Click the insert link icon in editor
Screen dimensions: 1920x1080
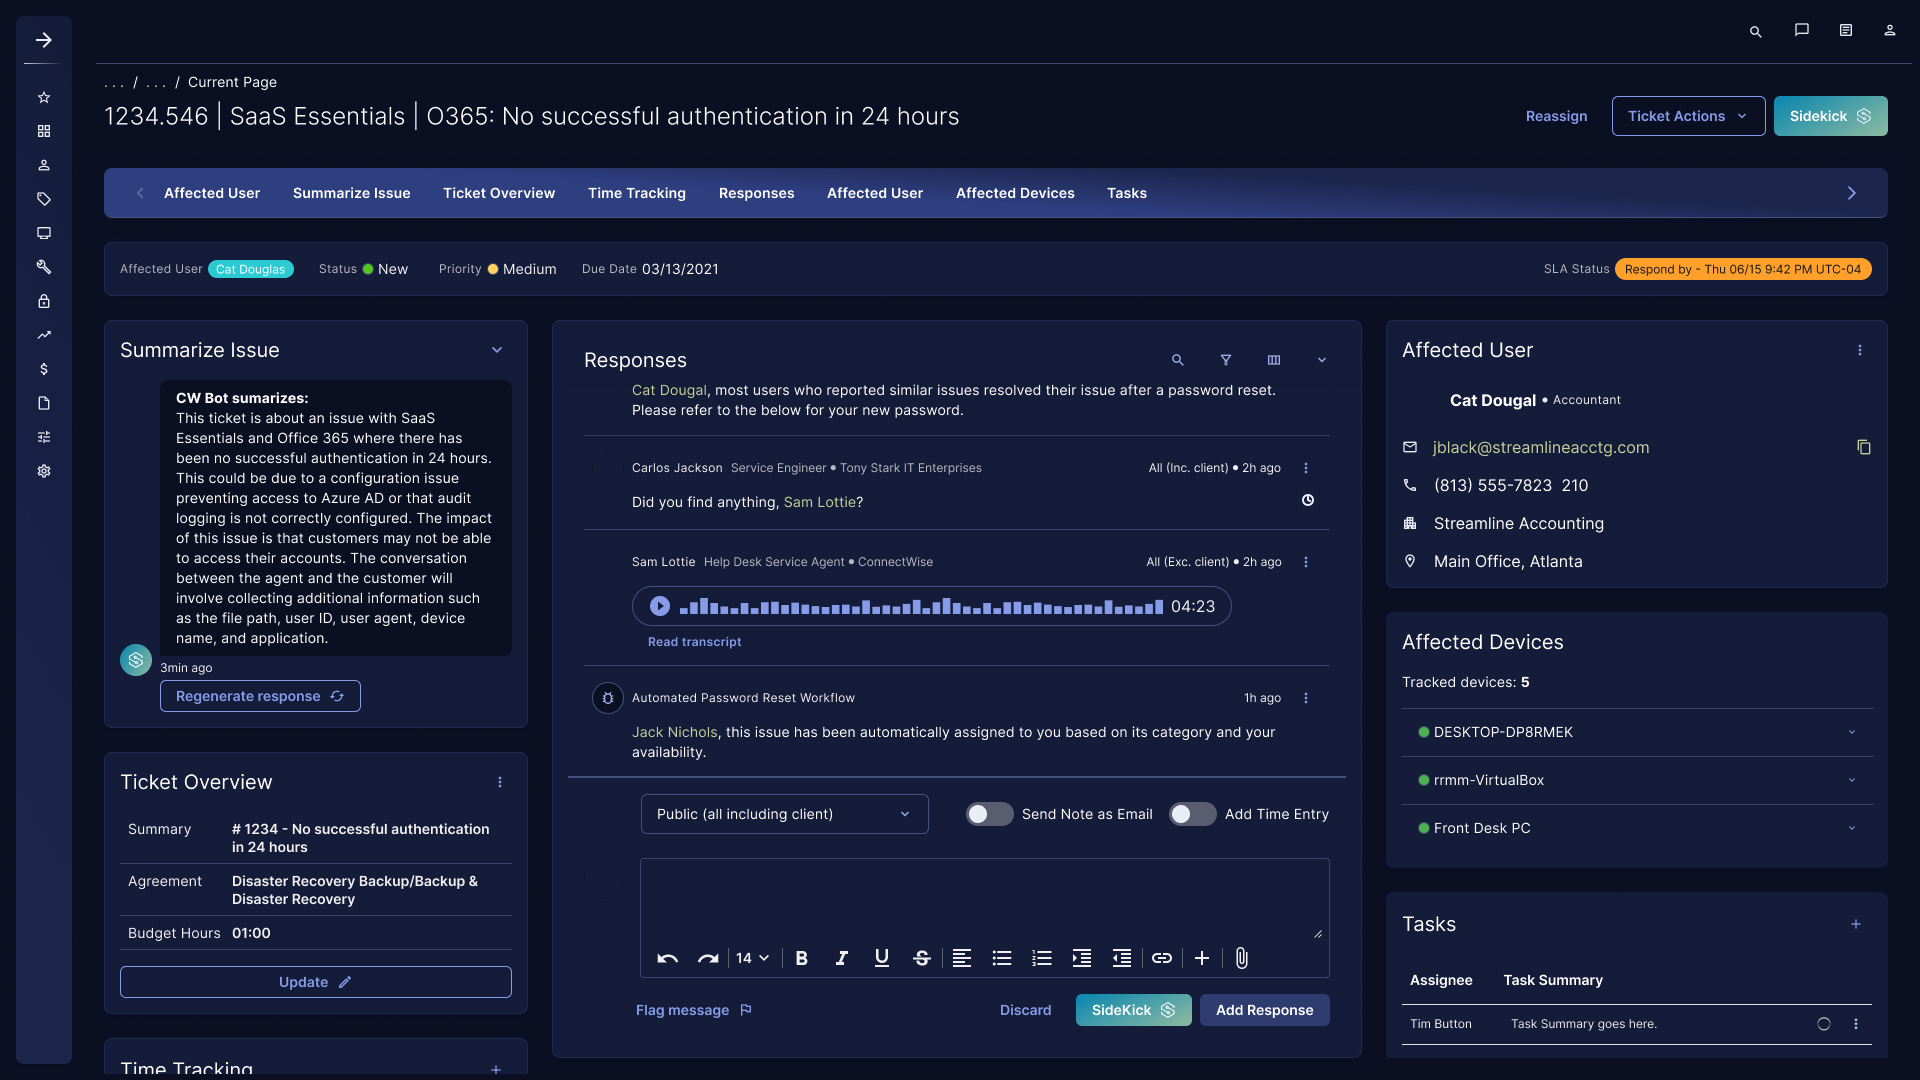pos(1161,958)
